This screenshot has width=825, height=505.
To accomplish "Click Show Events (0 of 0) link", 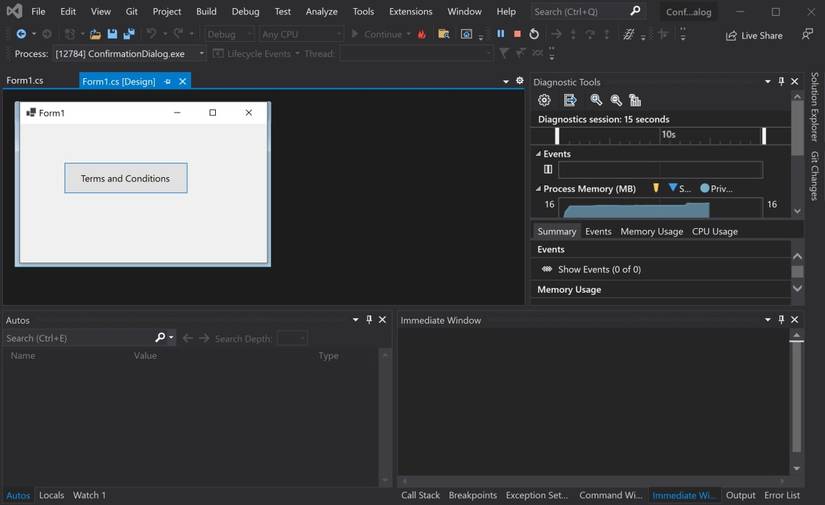I will (x=599, y=269).
